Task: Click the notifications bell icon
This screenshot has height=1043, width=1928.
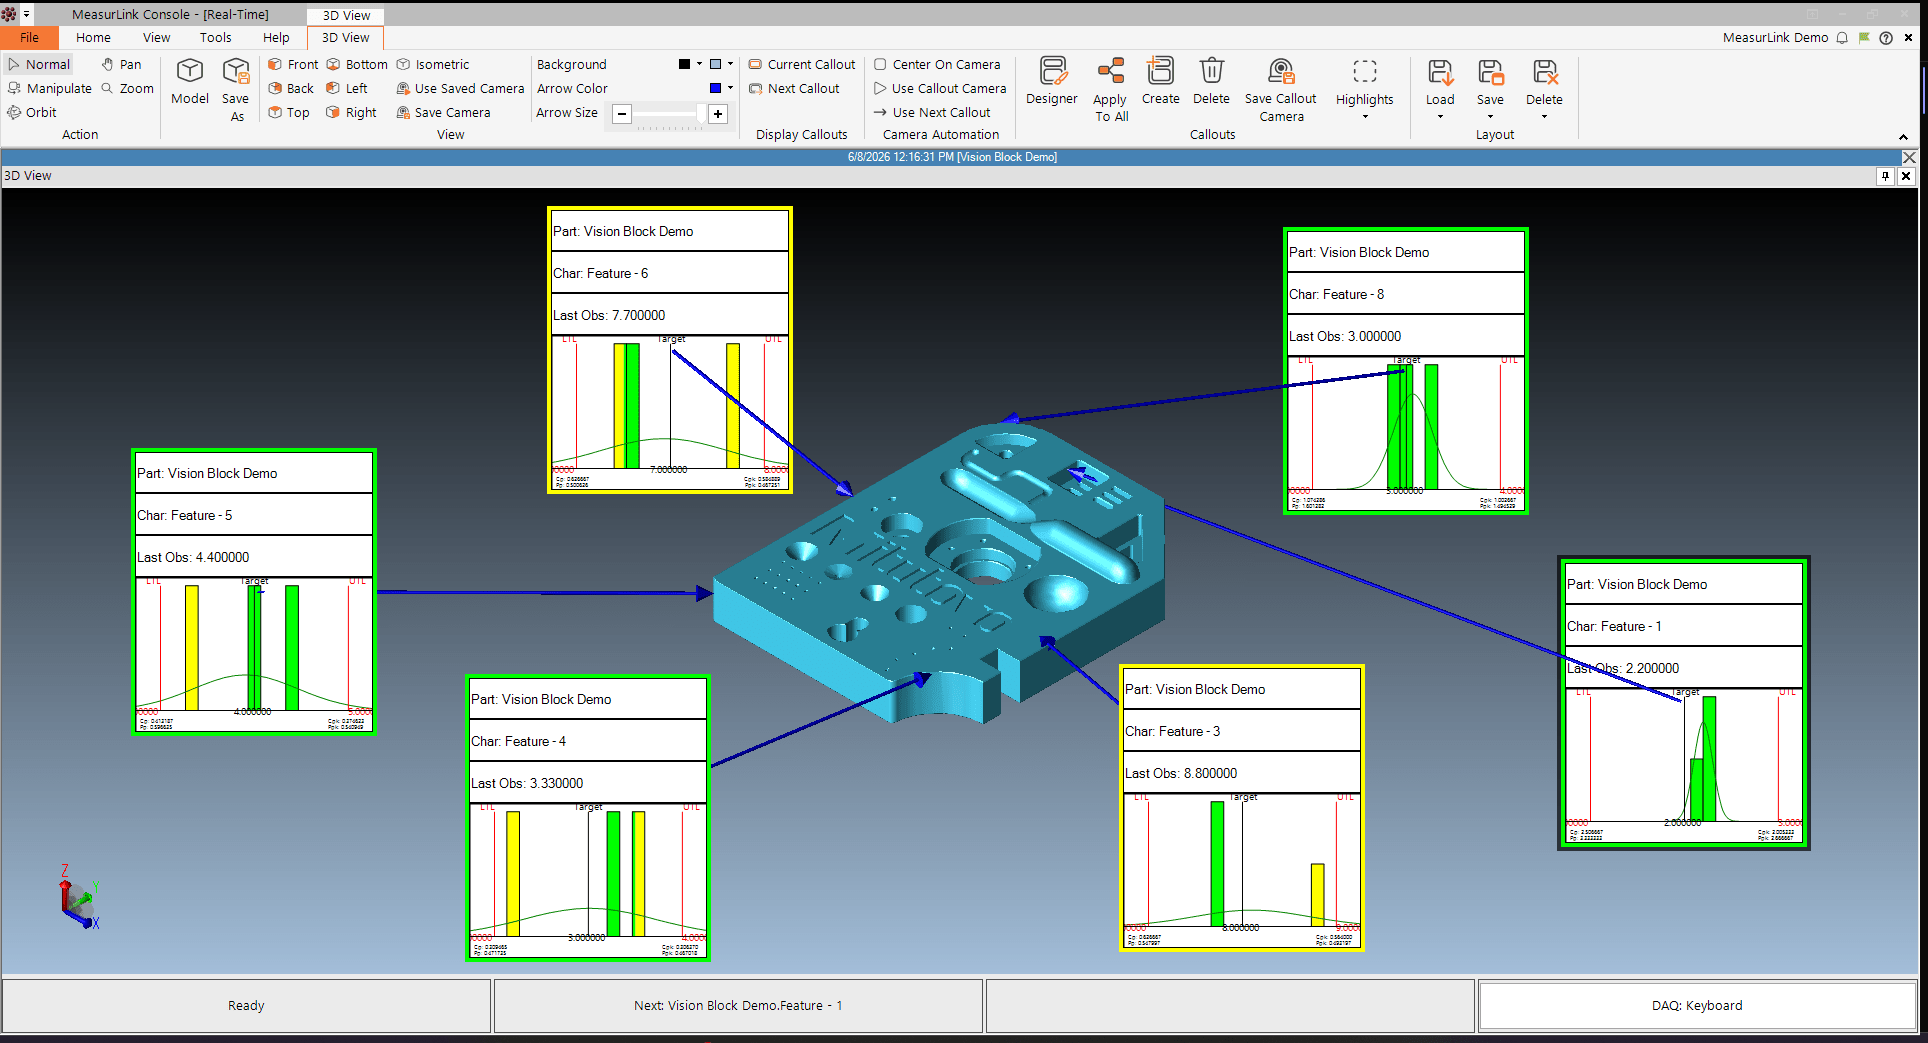Action: (x=1842, y=37)
